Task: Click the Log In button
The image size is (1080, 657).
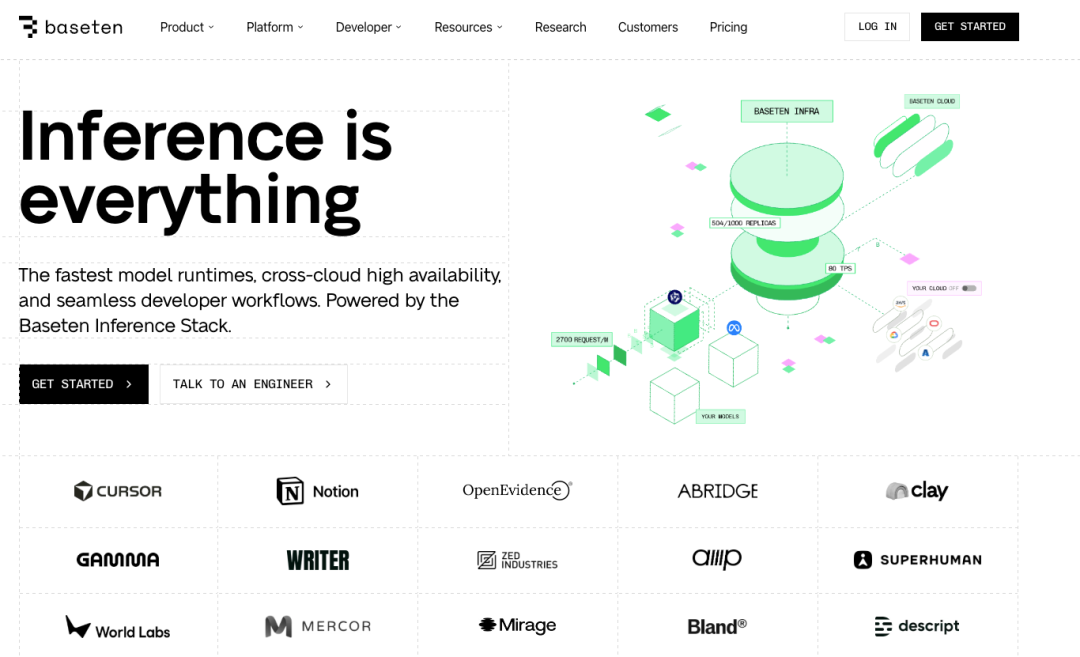Action: [x=877, y=27]
